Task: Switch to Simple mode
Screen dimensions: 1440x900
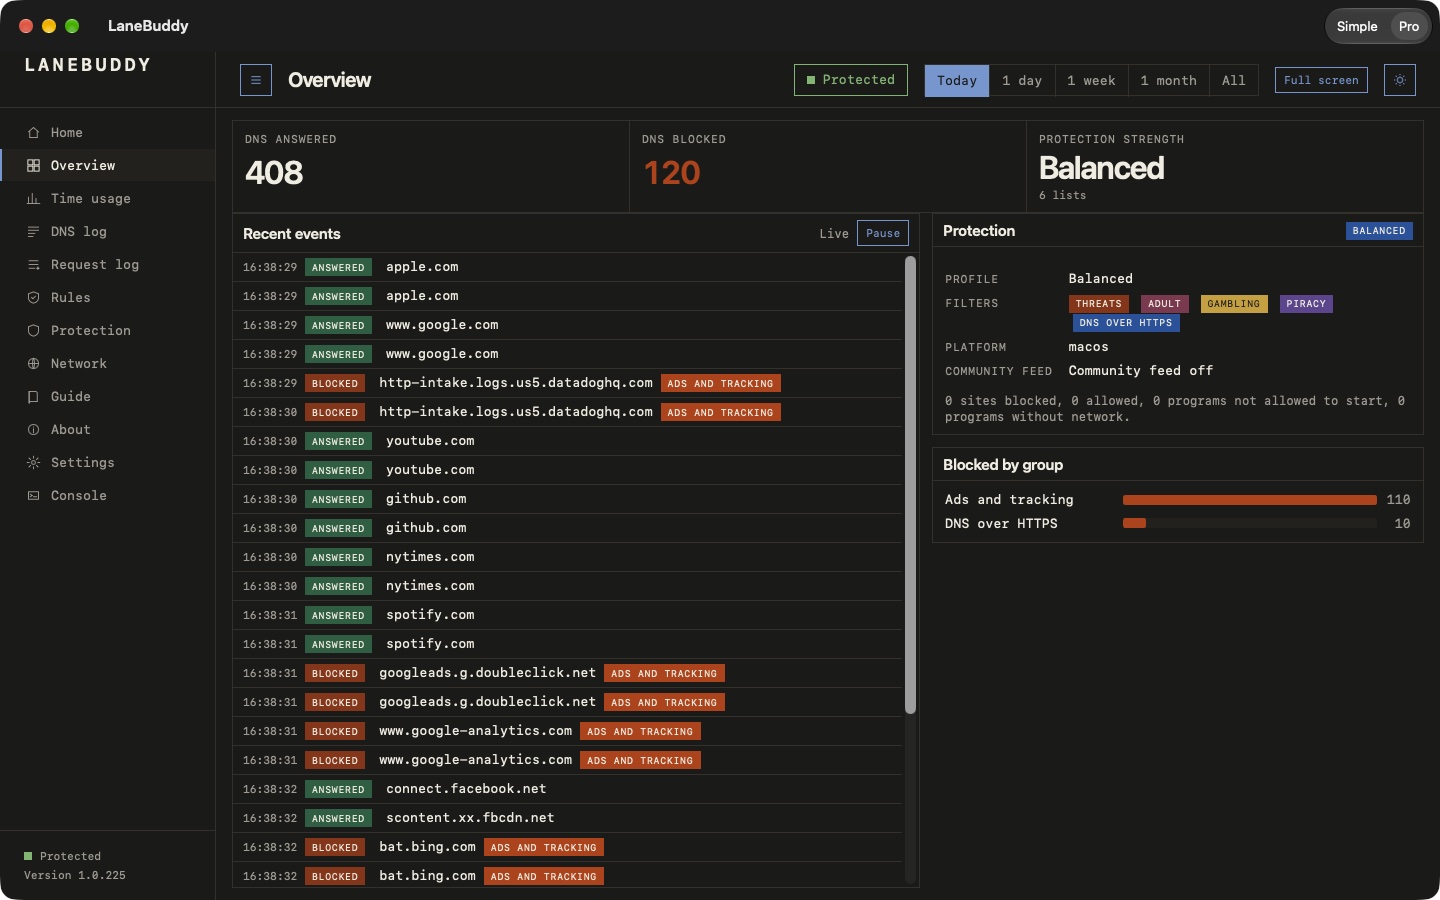Action: [1357, 27]
